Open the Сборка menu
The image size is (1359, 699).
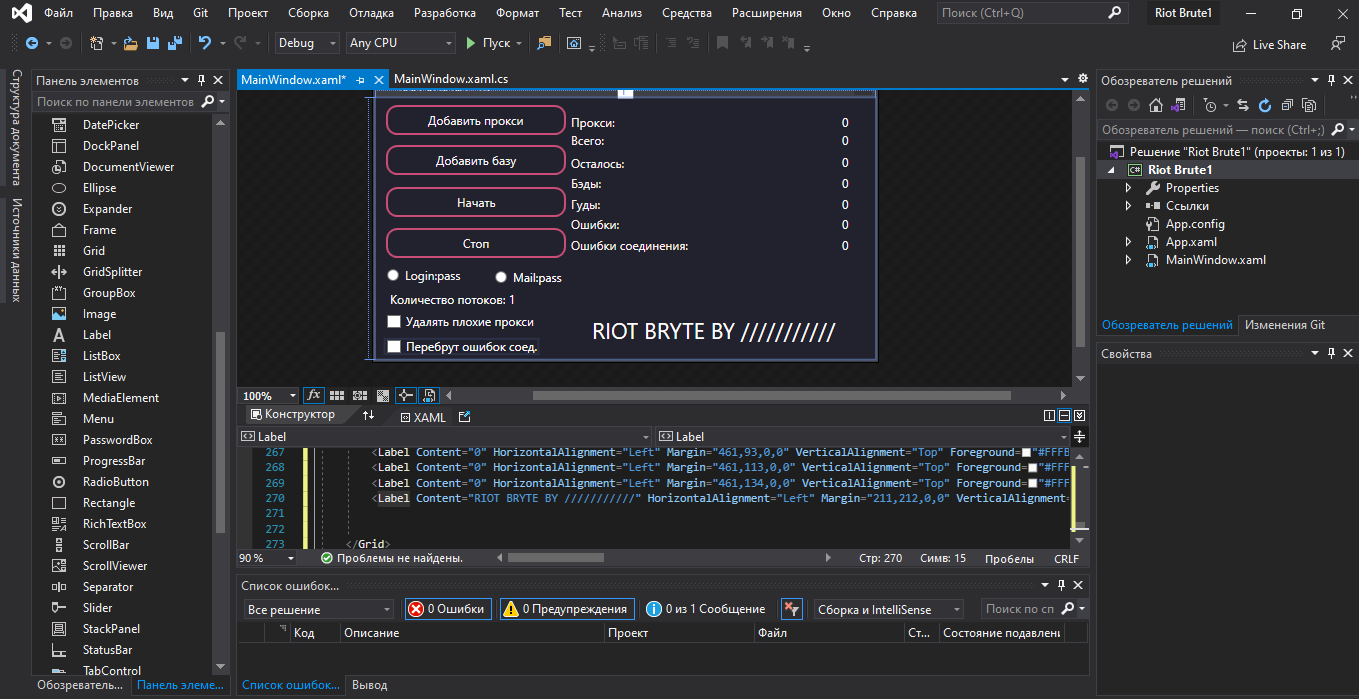(308, 13)
